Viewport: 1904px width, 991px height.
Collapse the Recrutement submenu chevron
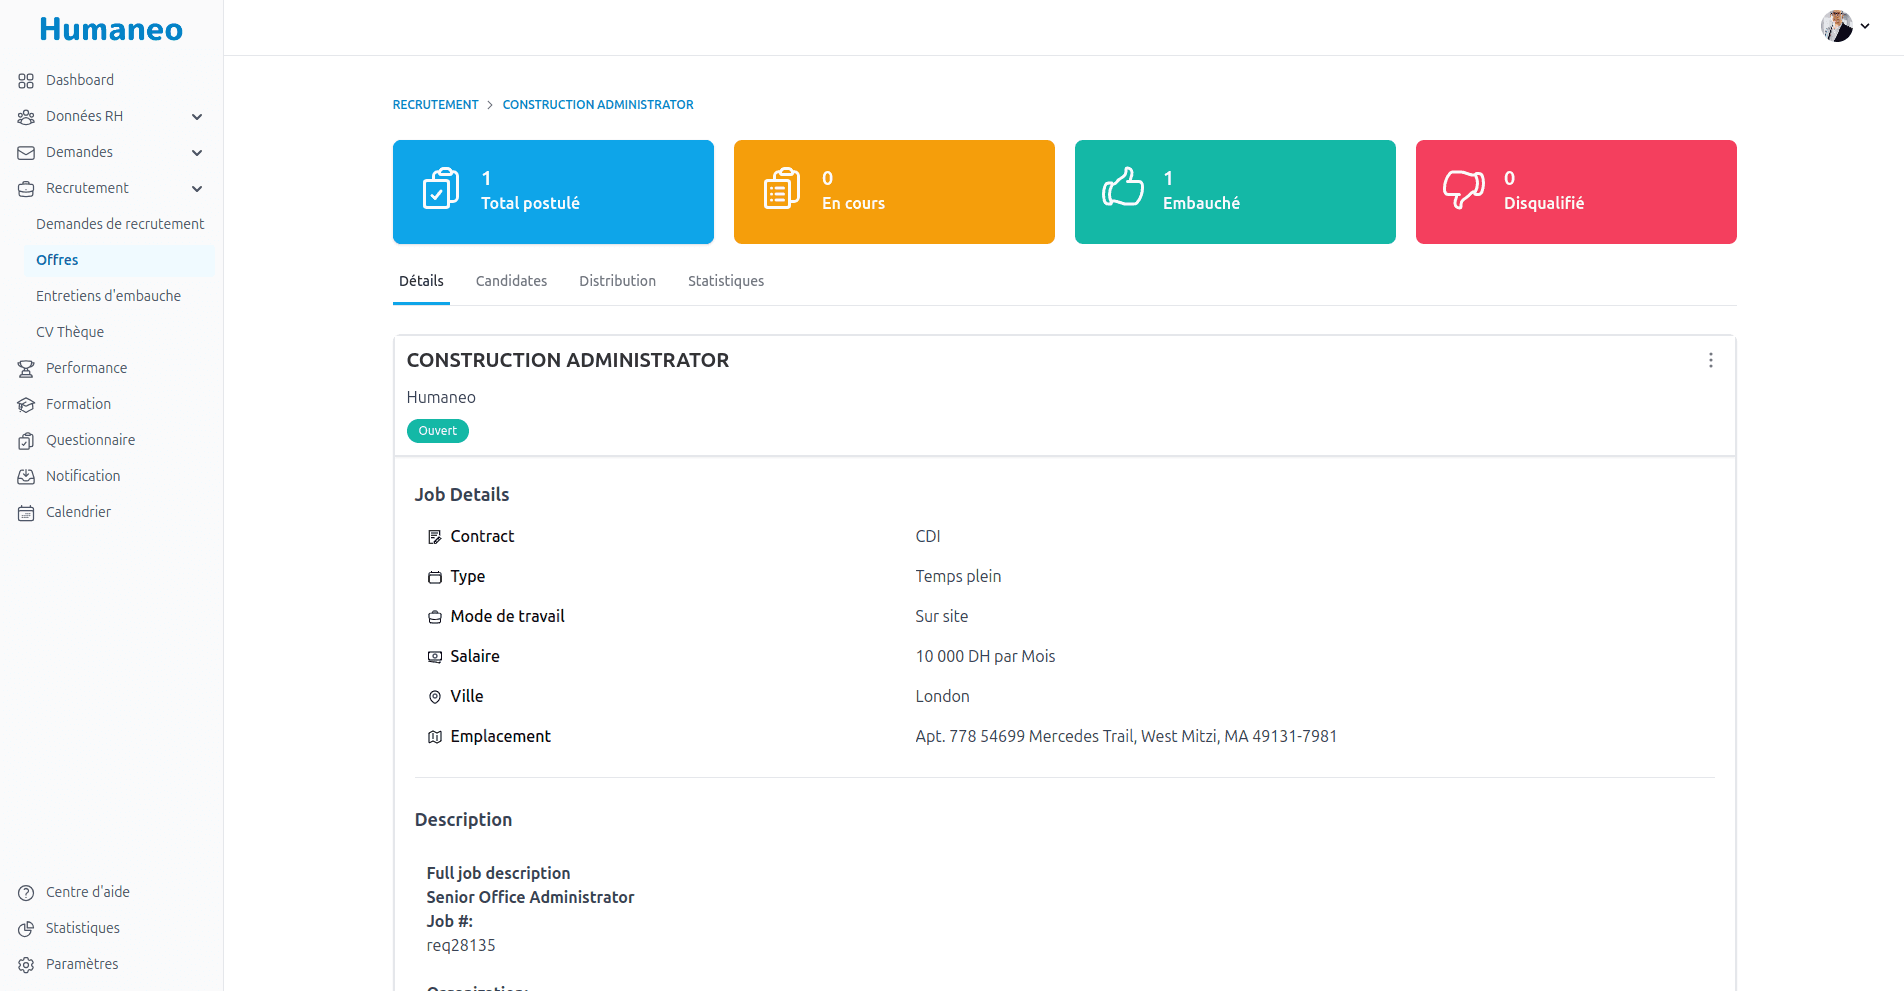point(197,189)
